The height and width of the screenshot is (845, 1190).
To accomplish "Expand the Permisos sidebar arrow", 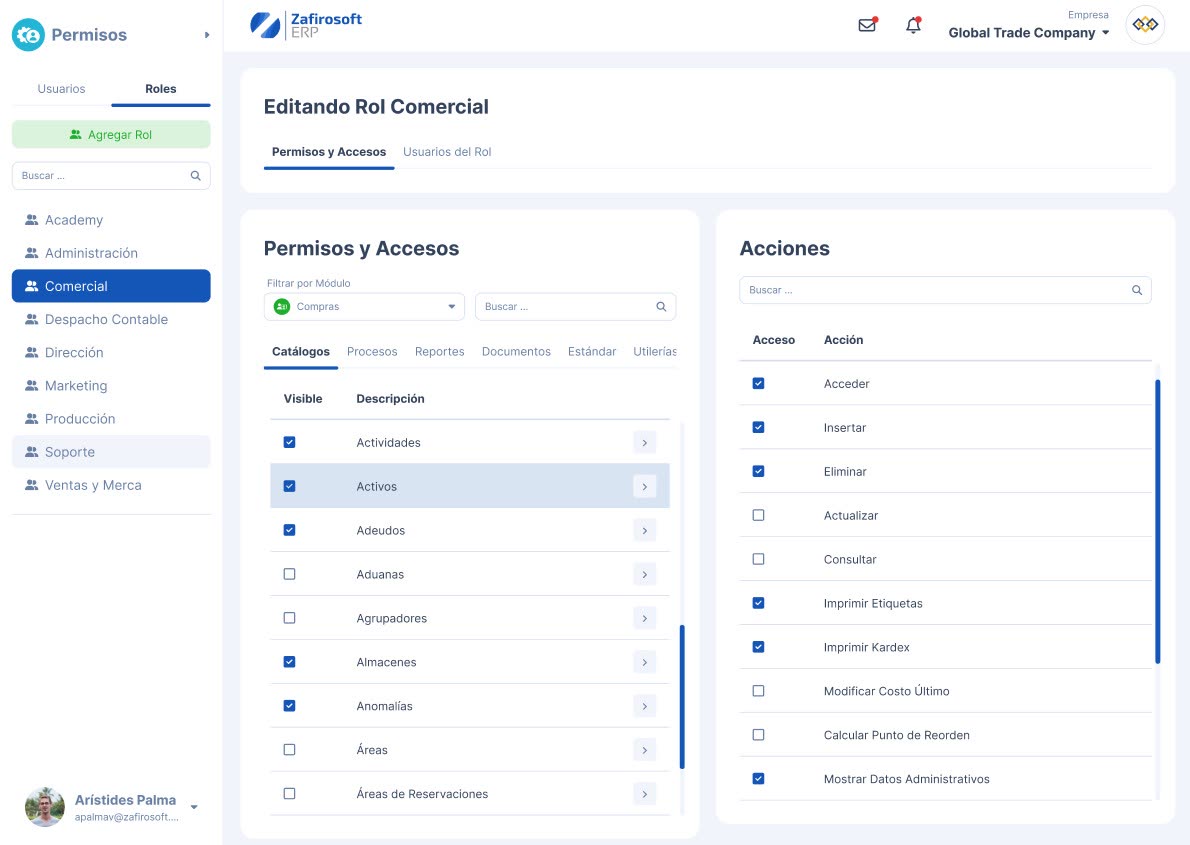I will [206, 35].
